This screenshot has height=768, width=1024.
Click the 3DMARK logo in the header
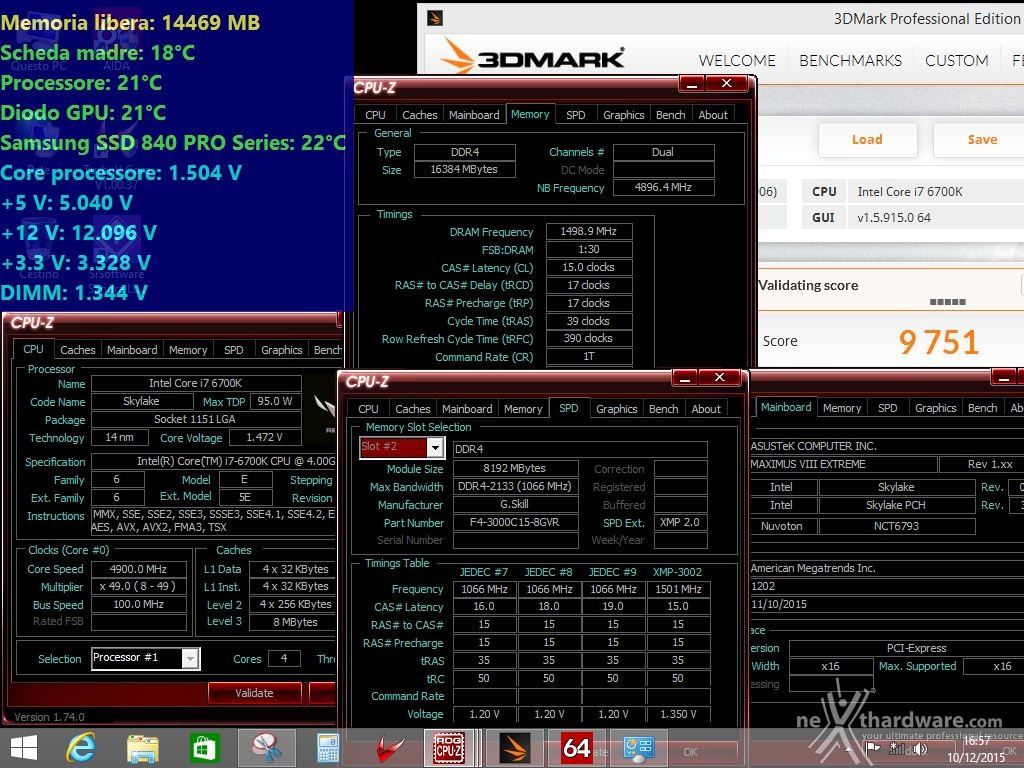531,57
